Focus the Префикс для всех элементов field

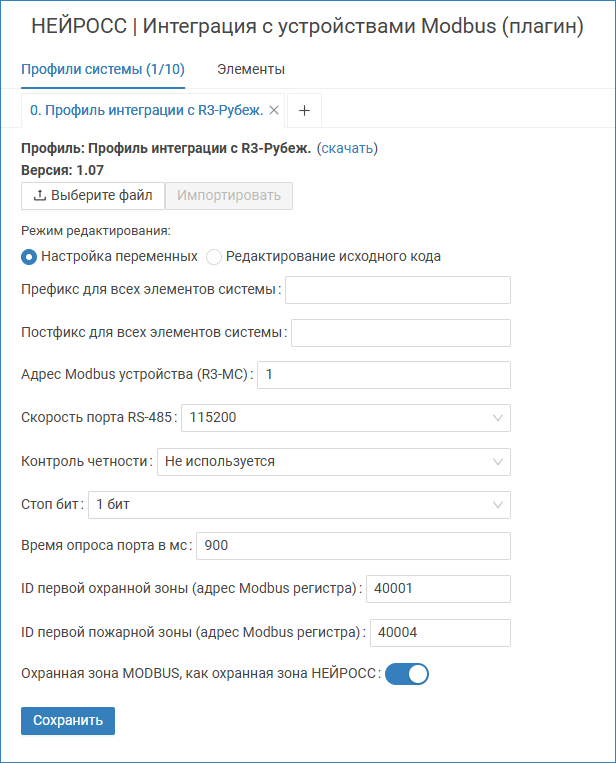398,290
